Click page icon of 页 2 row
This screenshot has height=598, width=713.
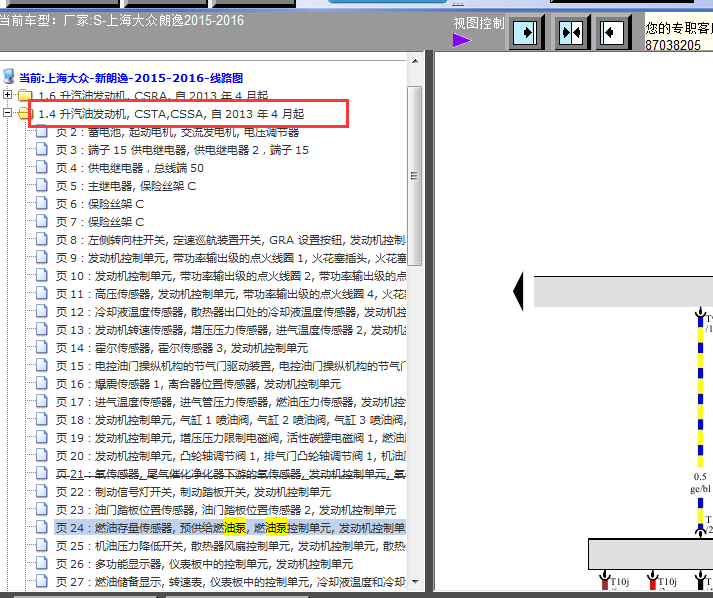[x=41, y=131]
